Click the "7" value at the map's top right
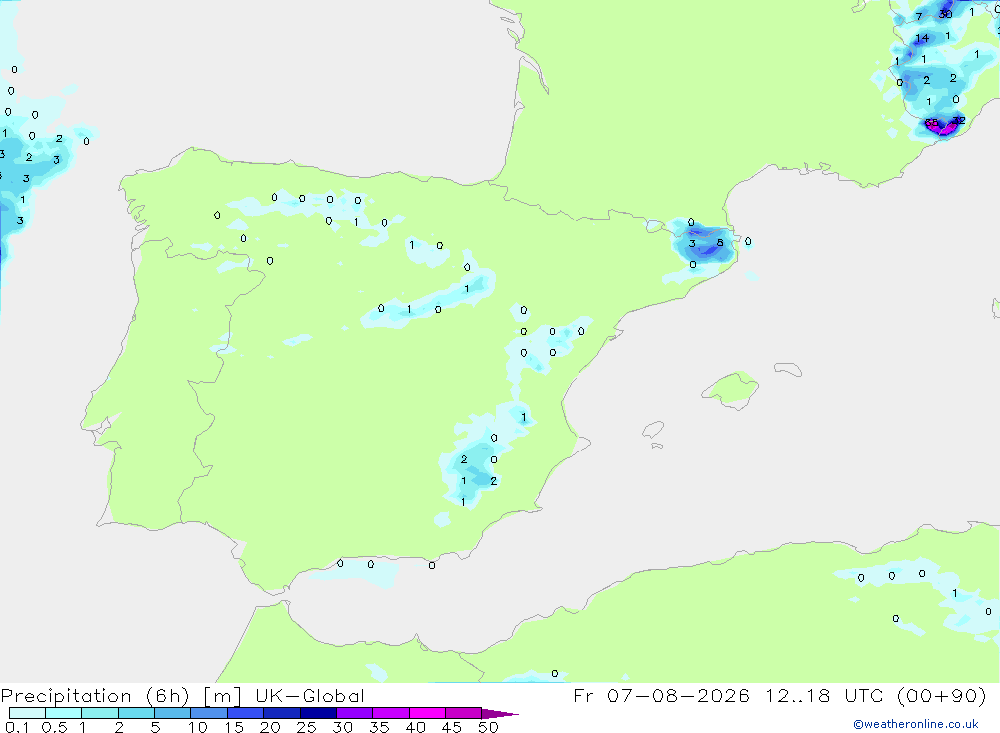This screenshot has height=733, width=1000. 919,17
